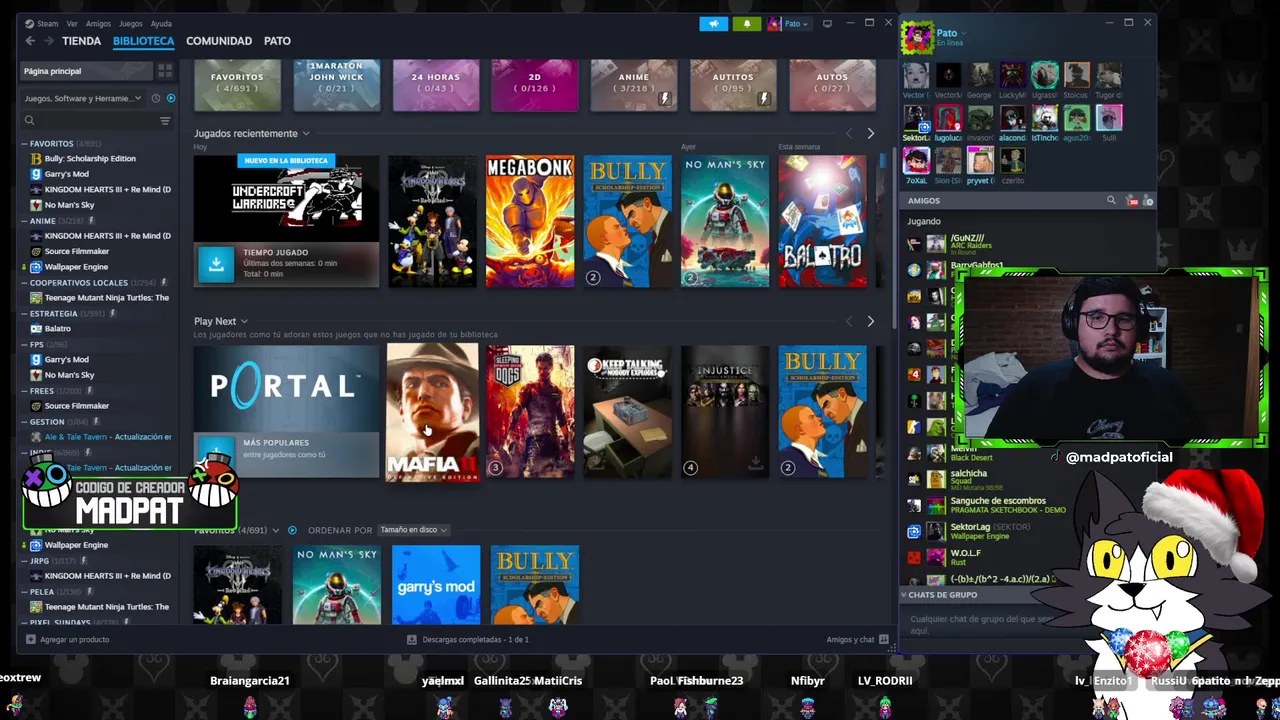This screenshot has width=1280, height=720.
Task: Open sidebar advanced filter options icon
Action: [x=165, y=120]
